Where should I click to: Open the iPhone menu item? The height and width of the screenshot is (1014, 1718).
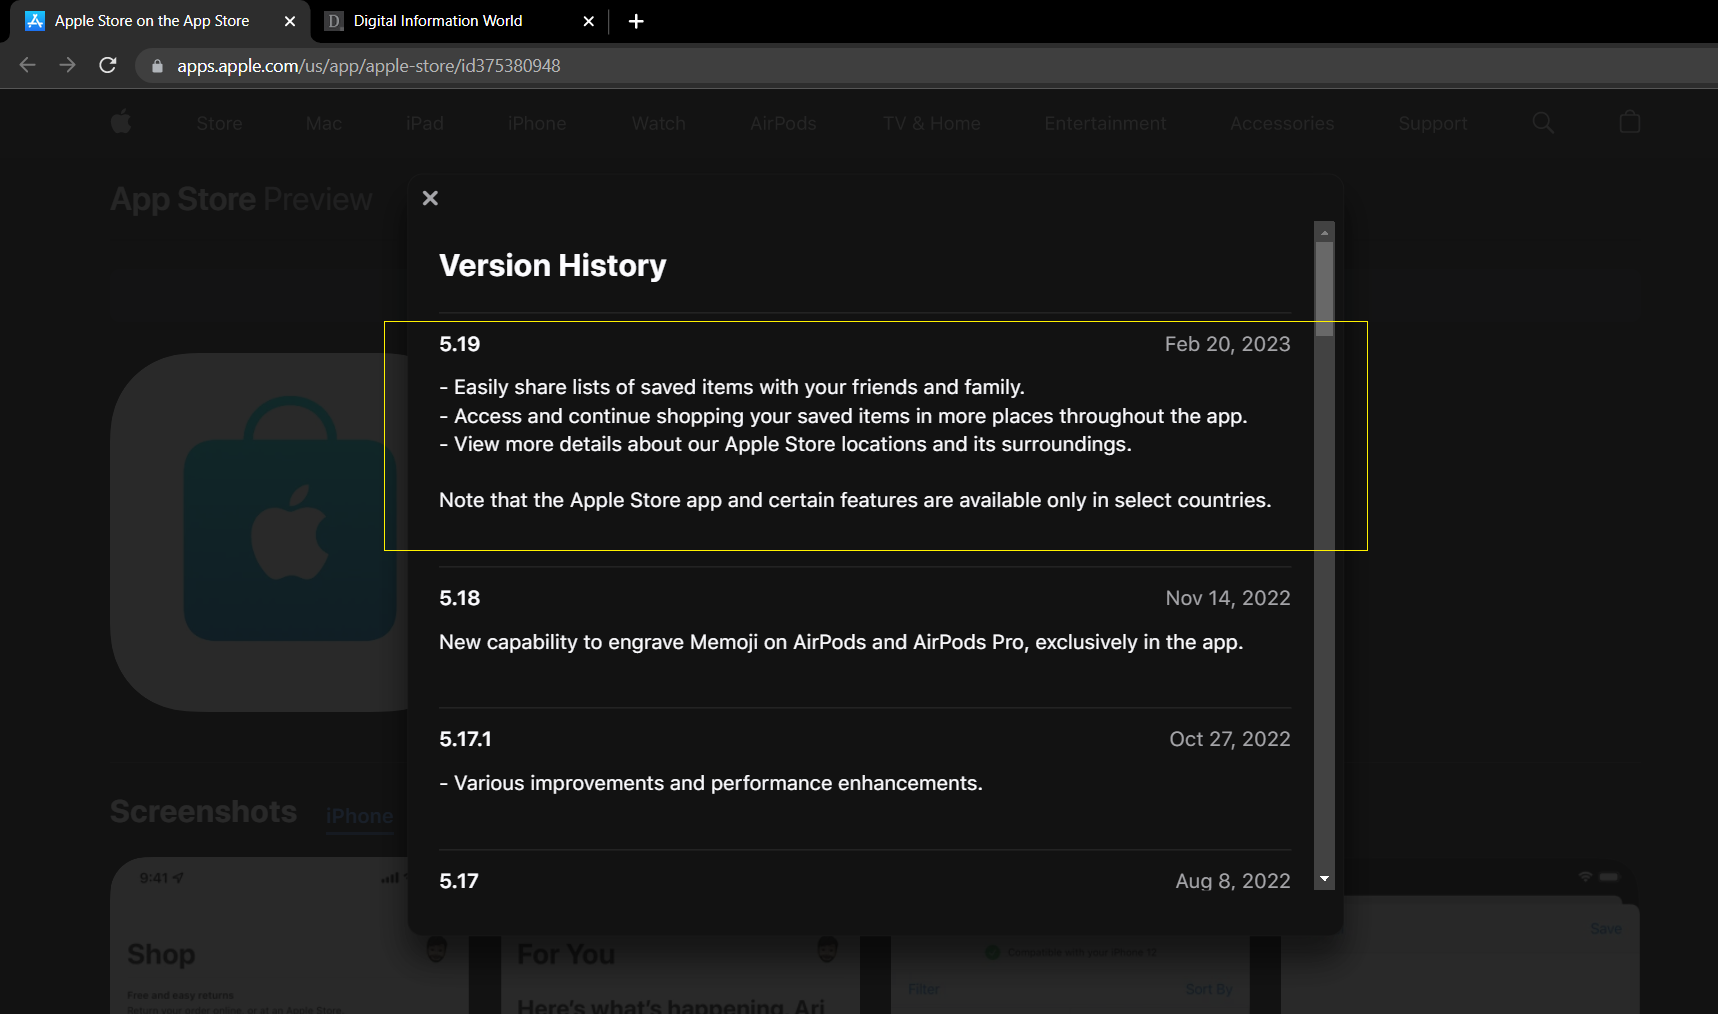coord(537,123)
